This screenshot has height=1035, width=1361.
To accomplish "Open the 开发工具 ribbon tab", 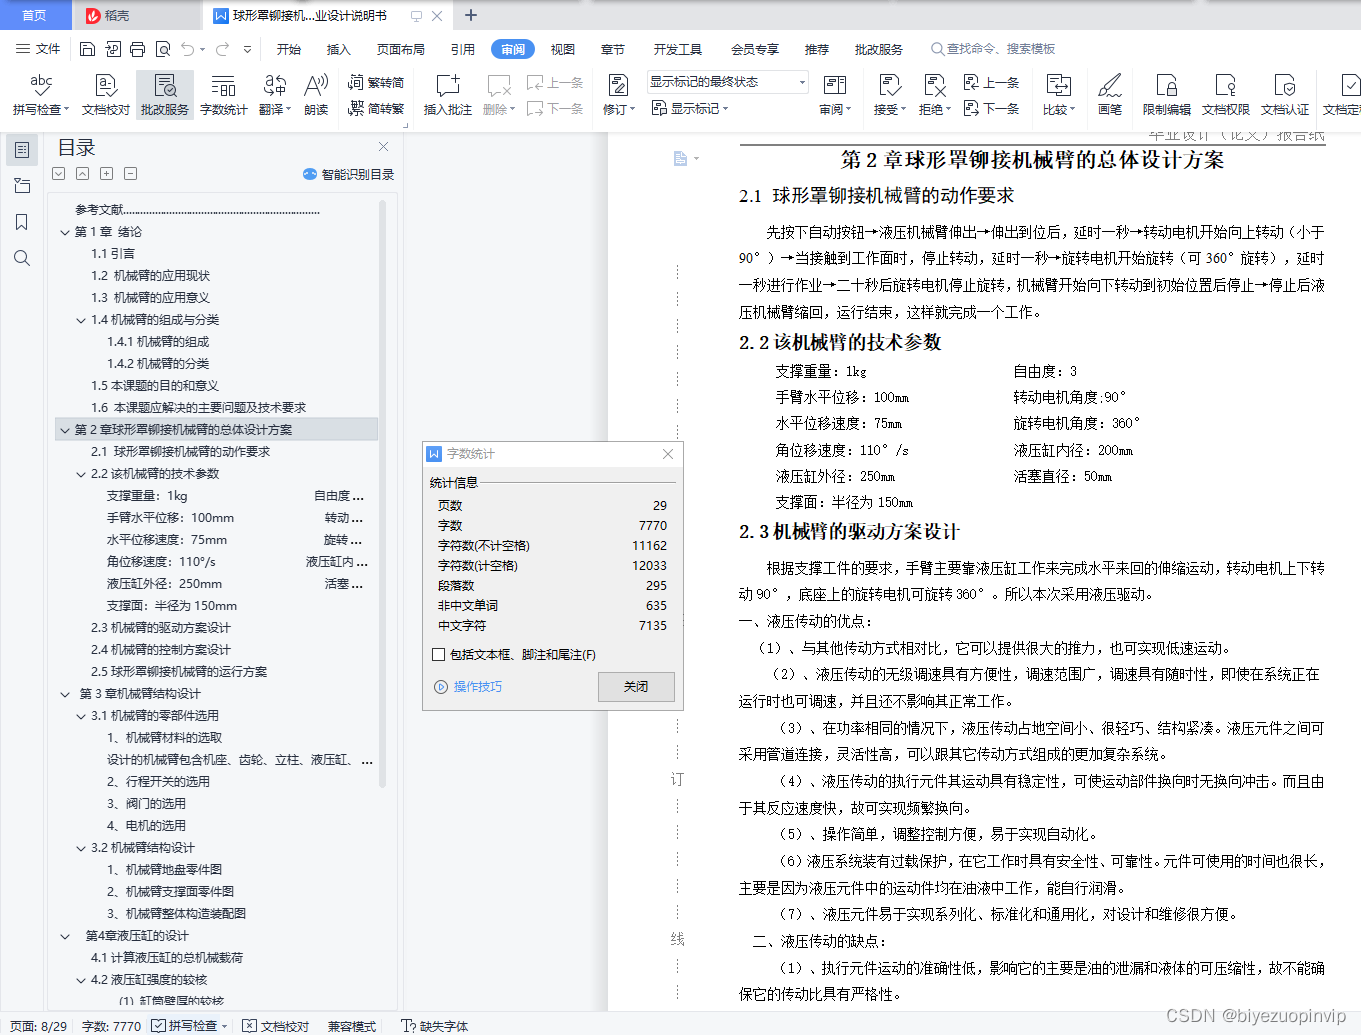I will click(x=677, y=49).
